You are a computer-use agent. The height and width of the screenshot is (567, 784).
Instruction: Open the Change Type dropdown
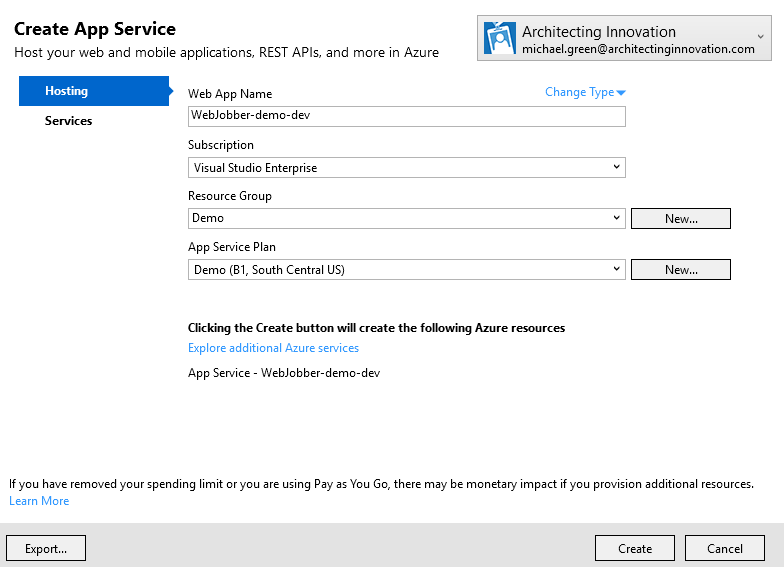585,92
